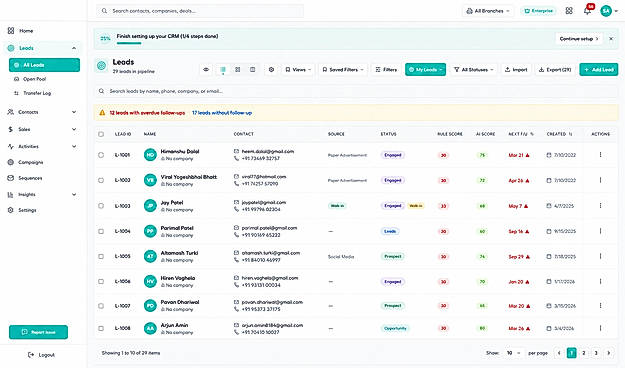Viewport: 625px width, 368px height.
Task: Expand the Activities sidebar section
Action: coord(74,146)
